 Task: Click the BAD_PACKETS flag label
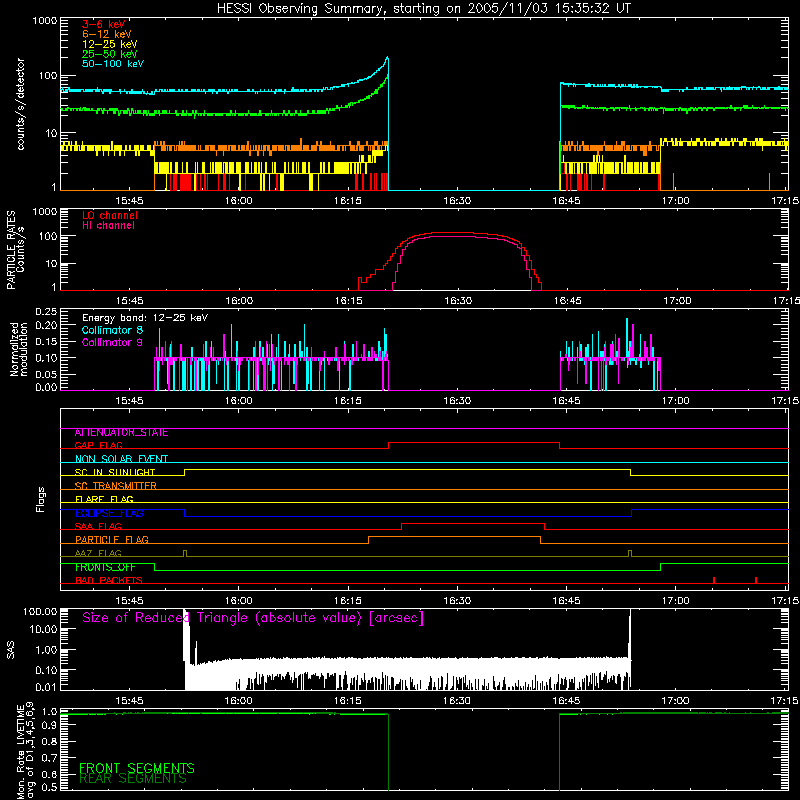(x=109, y=580)
